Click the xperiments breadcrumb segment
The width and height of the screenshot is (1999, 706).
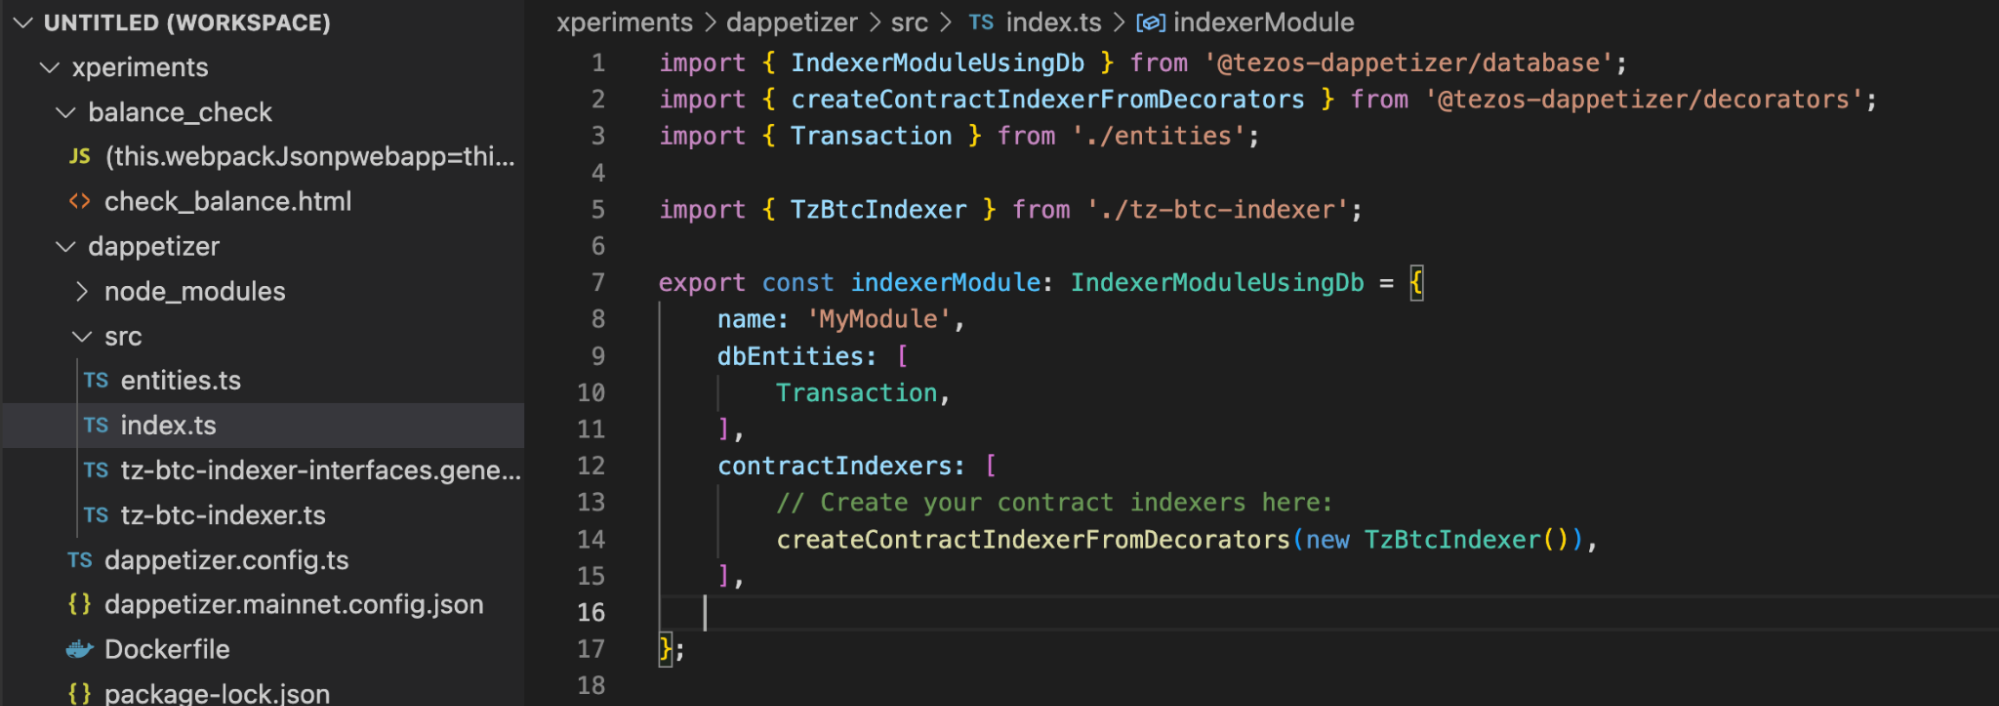click(624, 23)
